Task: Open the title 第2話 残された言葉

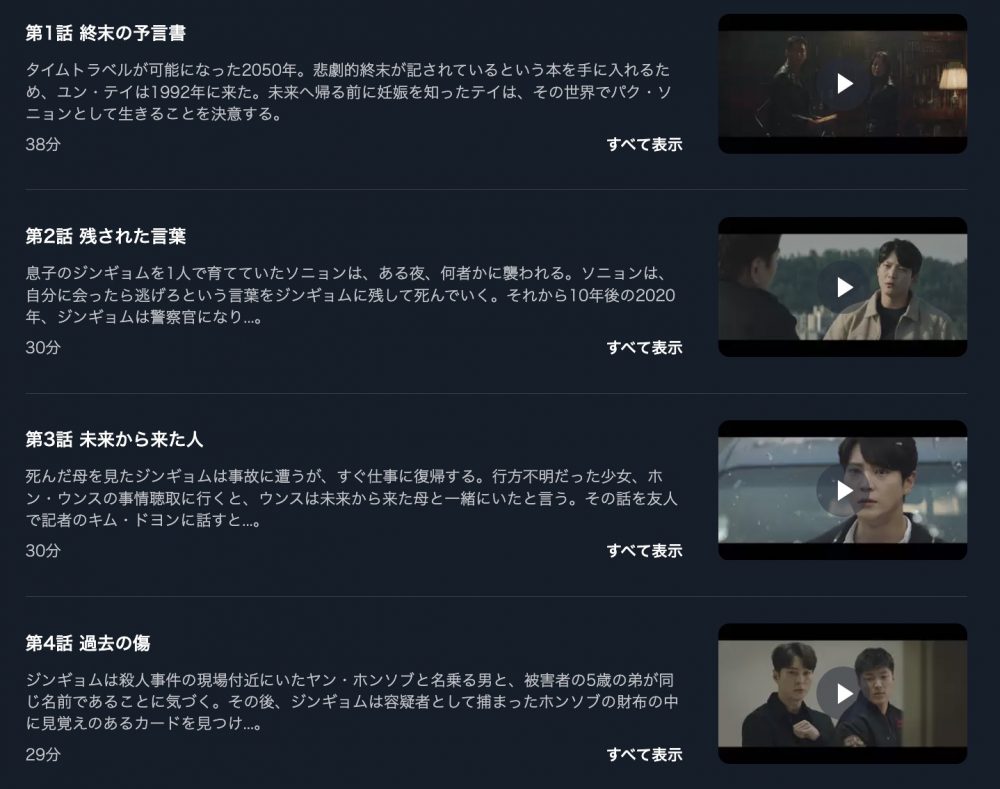Action: coord(105,237)
